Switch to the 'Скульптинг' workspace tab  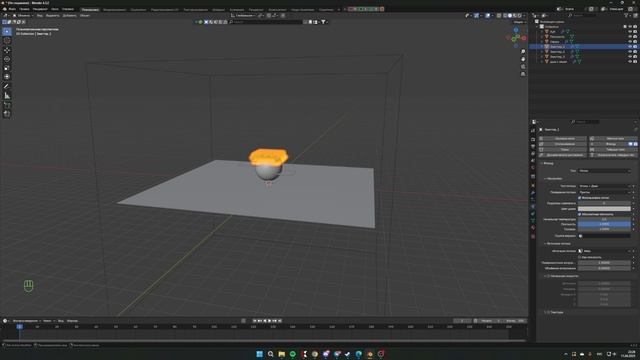[x=138, y=9]
